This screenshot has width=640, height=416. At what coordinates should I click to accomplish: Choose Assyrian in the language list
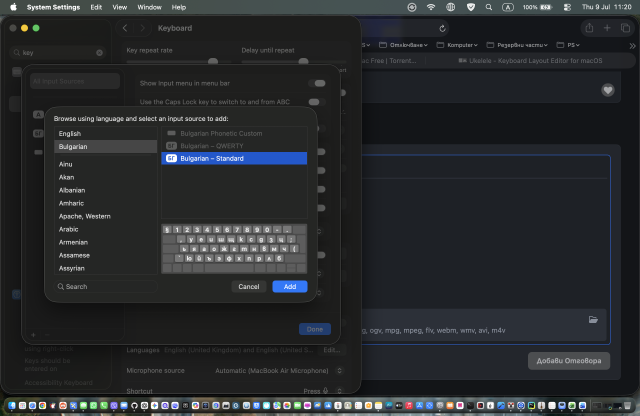point(105,268)
